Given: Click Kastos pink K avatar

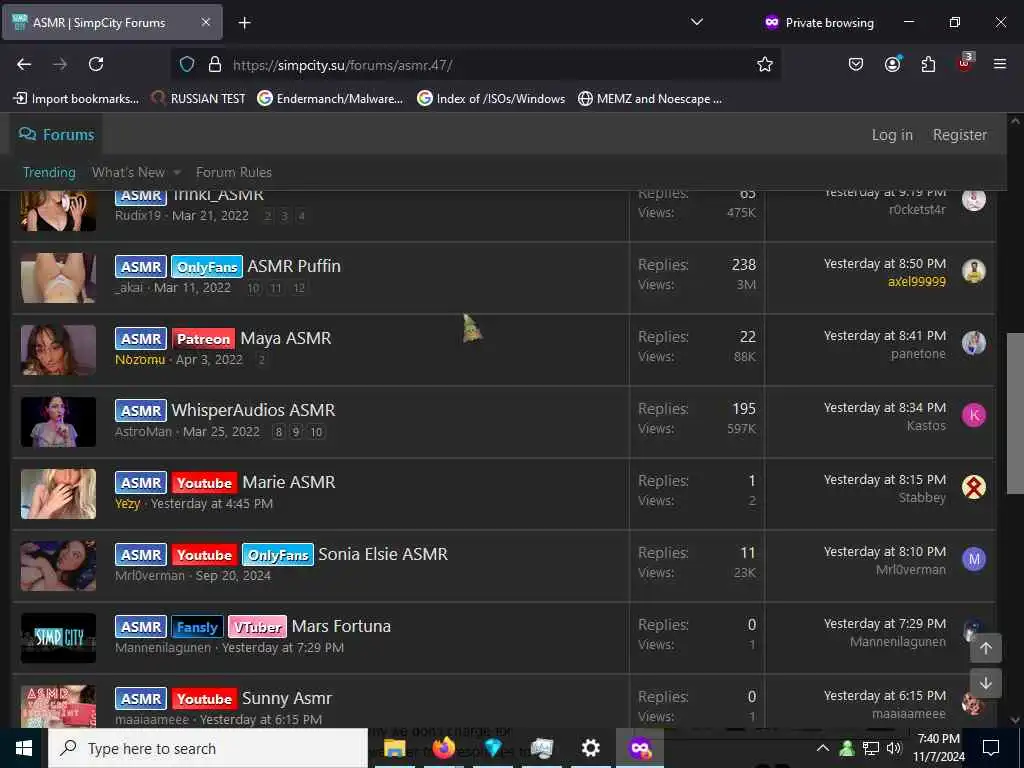Looking at the screenshot, I should click(x=974, y=415).
